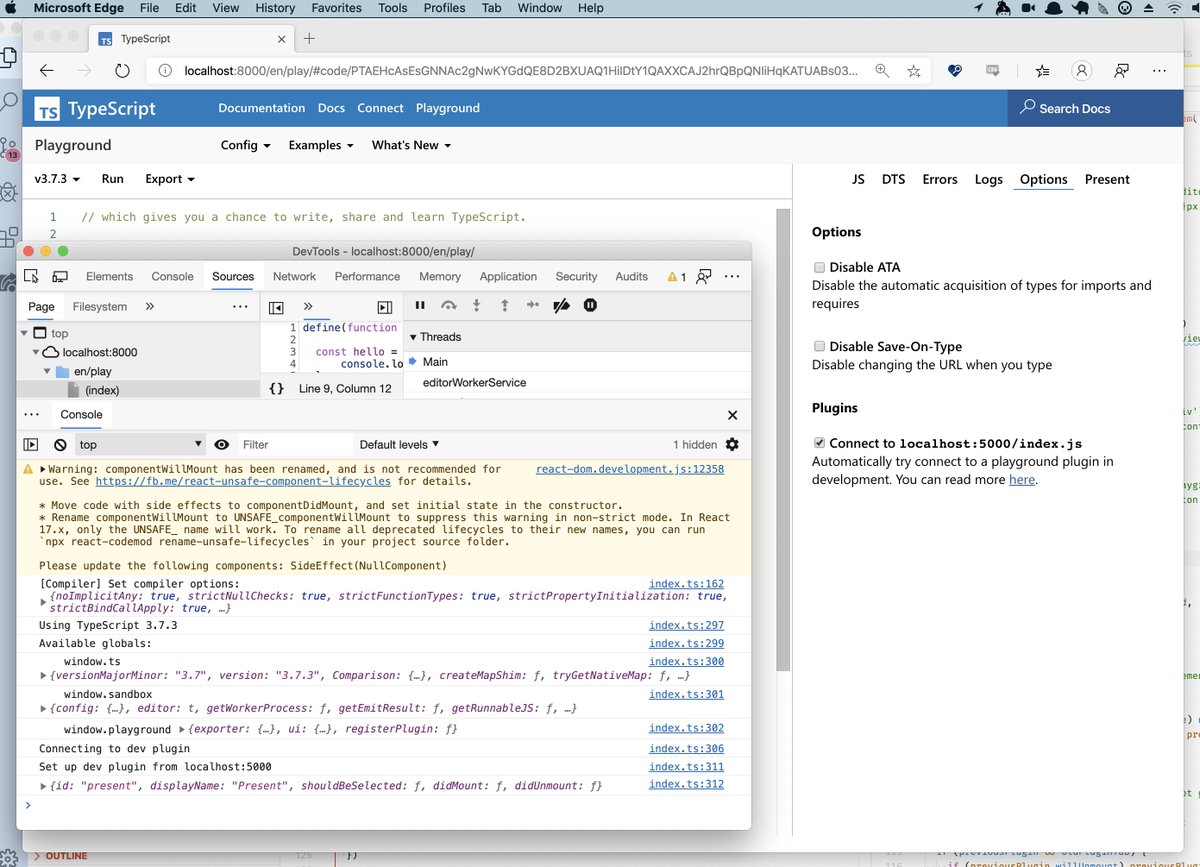Click the Search Docs field
The width and height of the screenshot is (1200, 867).
tap(1095, 108)
